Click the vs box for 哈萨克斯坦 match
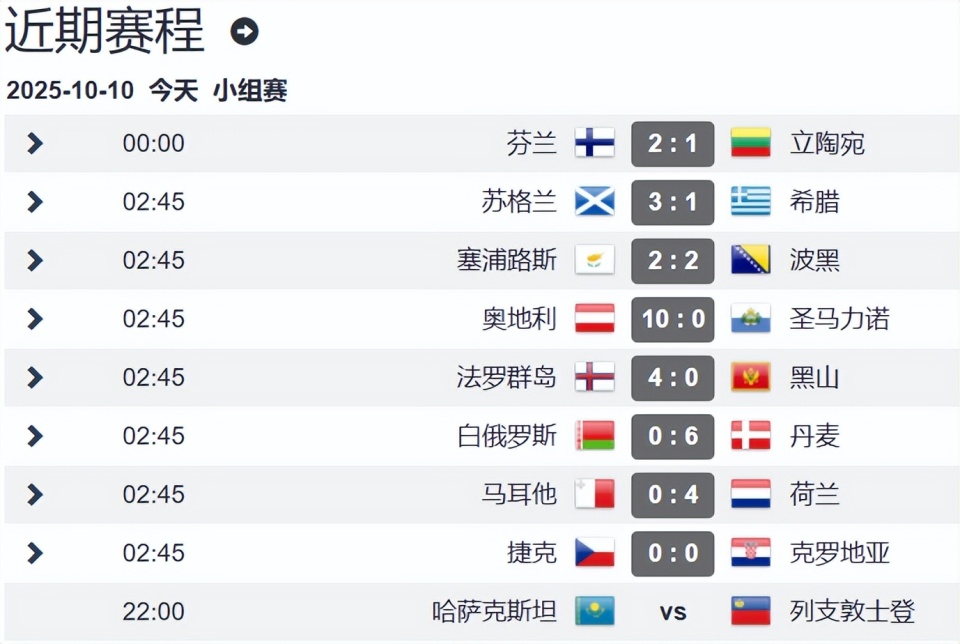 coord(672,611)
